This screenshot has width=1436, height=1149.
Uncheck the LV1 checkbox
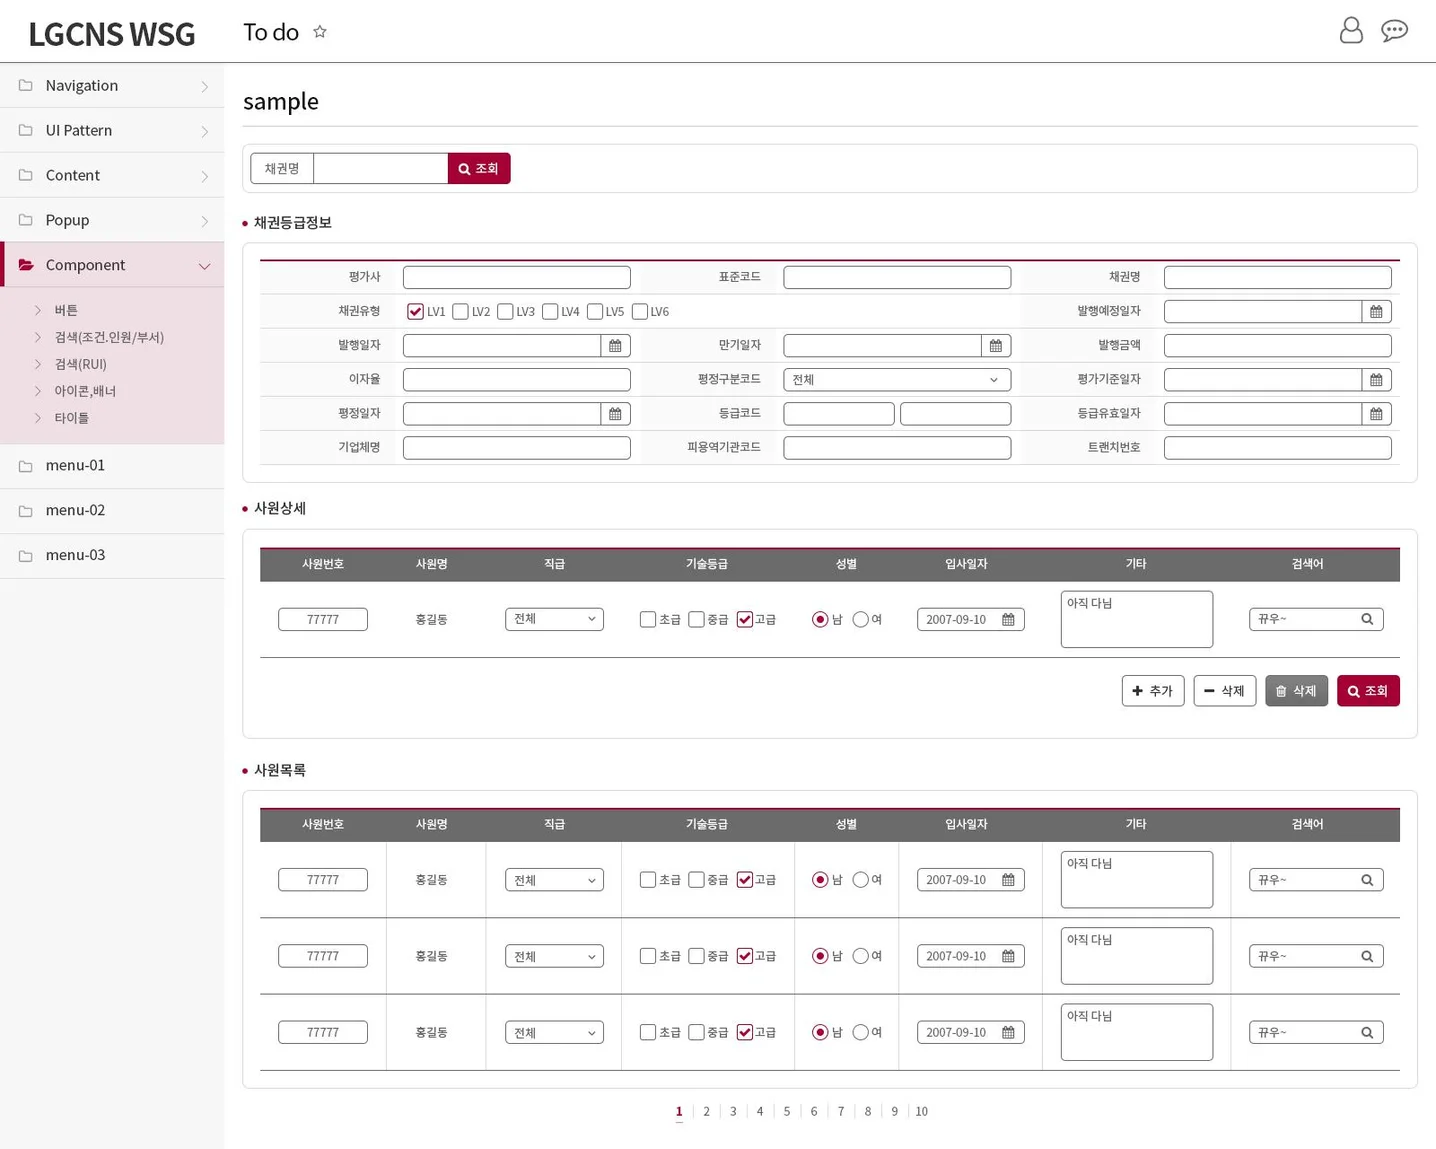415,312
